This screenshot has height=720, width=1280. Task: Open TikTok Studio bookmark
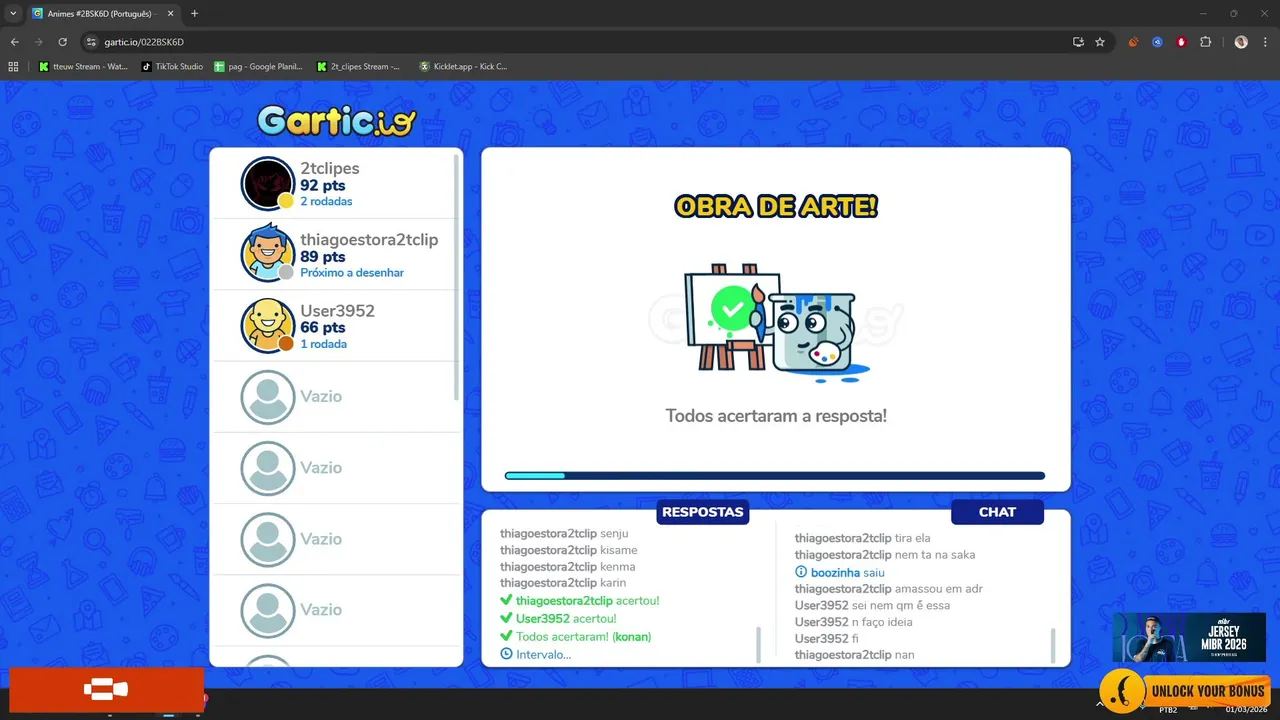(172, 67)
